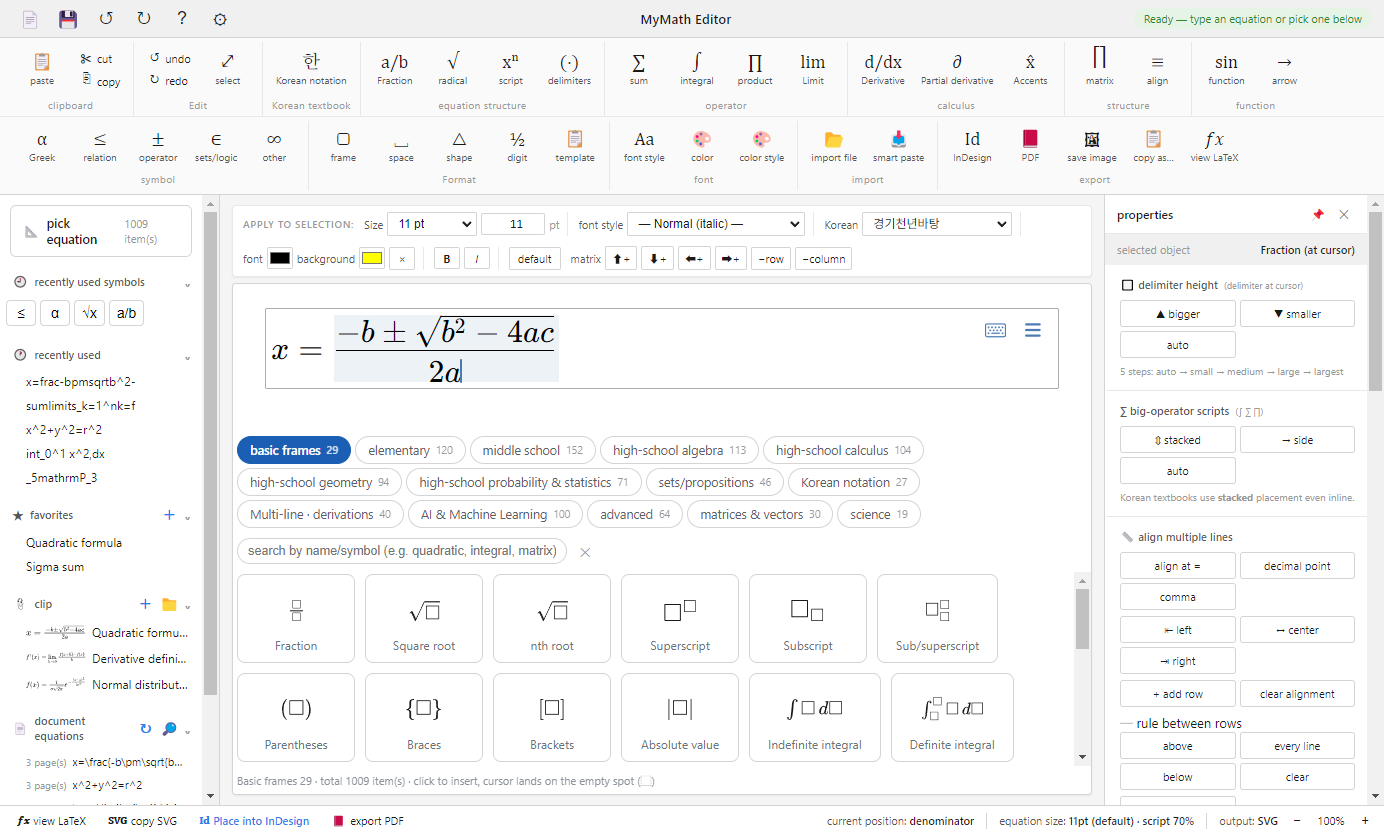Click the equation search field
Image resolution: width=1384 pixels, height=835 pixels.
(x=402, y=551)
